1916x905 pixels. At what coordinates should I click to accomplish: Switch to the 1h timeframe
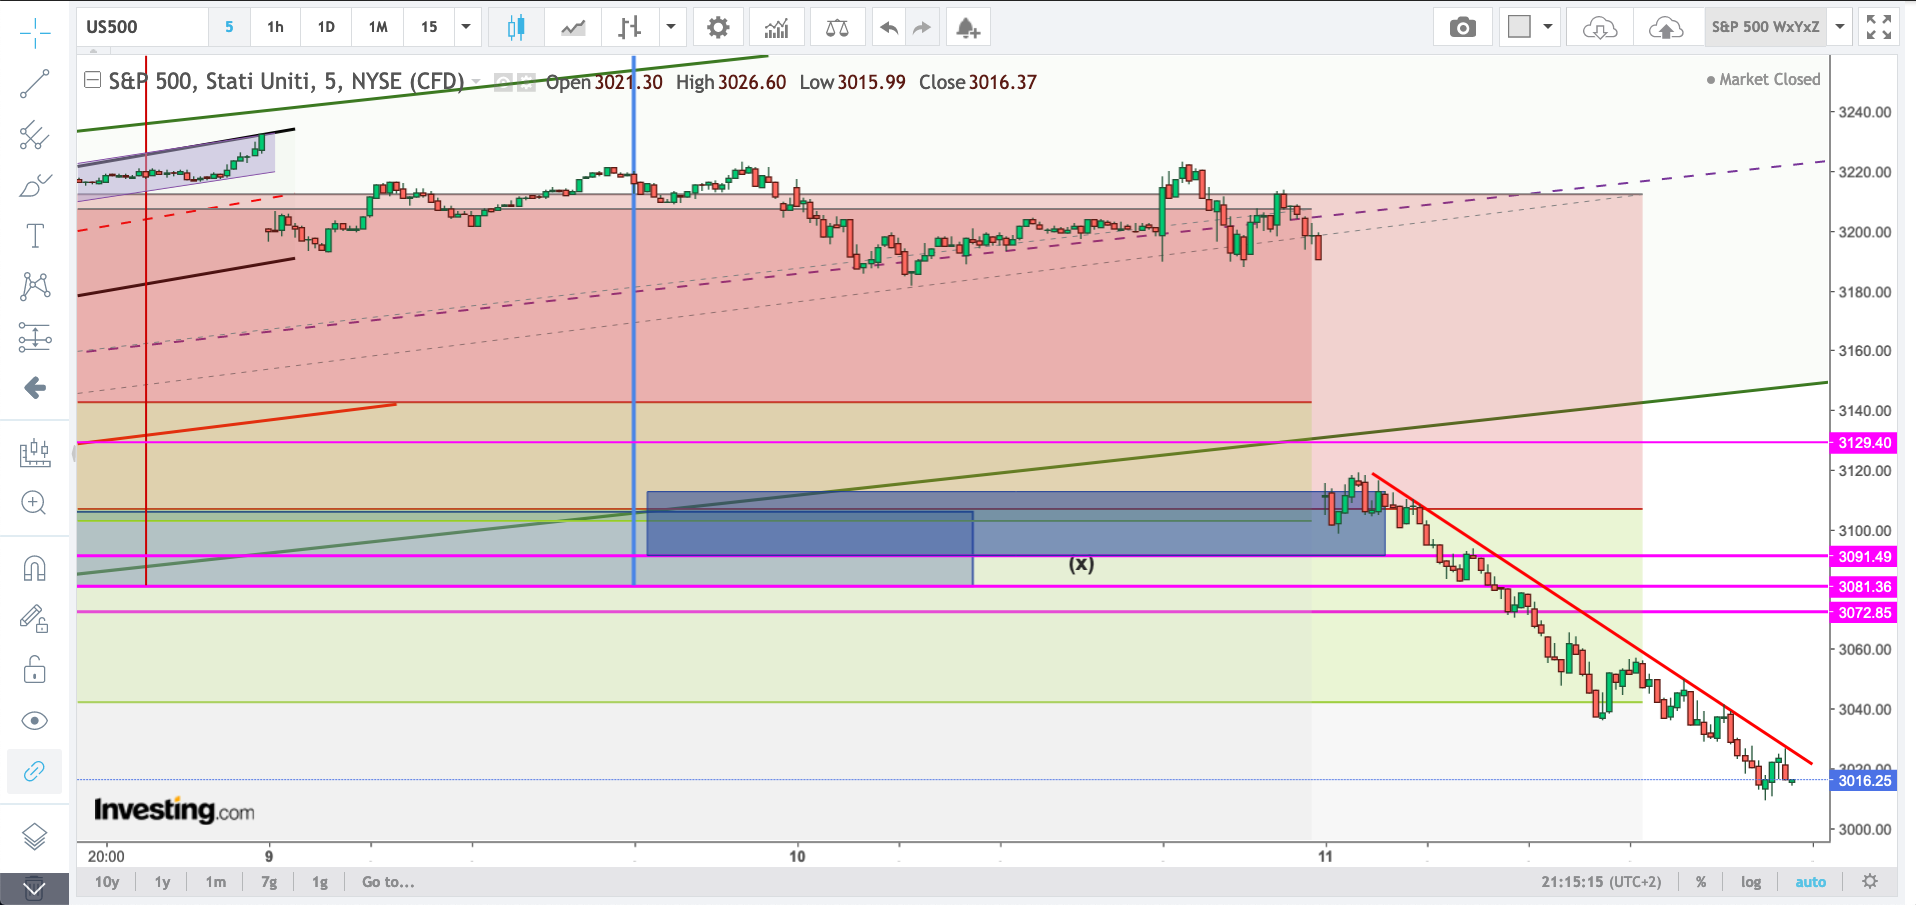(x=275, y=27)
